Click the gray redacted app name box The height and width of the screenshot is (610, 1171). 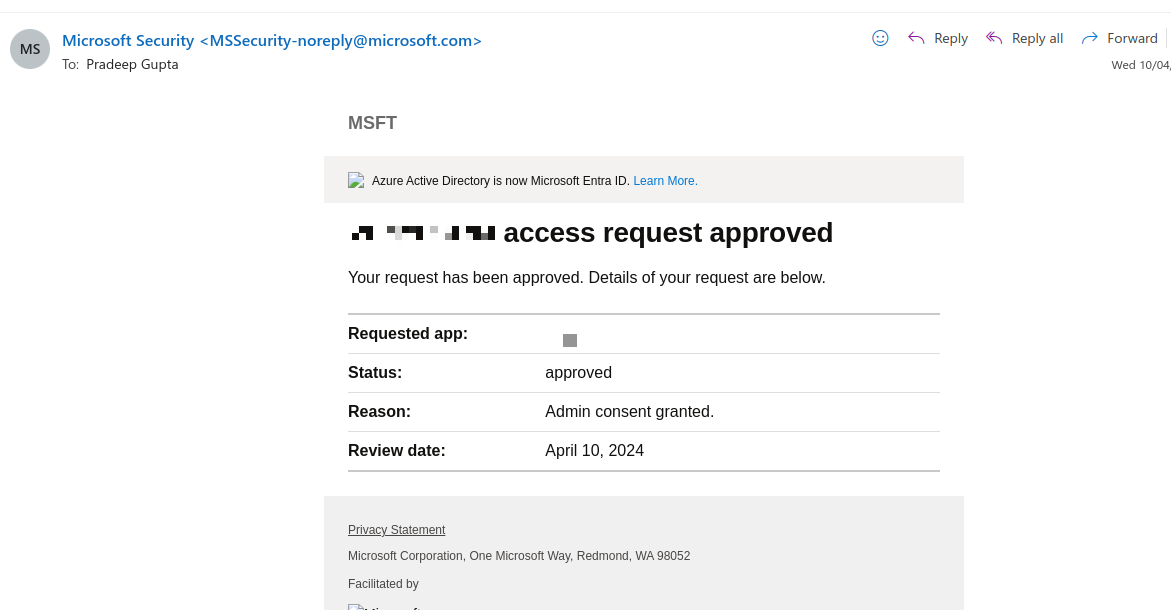pyautogui.click(x=570, y=340)
